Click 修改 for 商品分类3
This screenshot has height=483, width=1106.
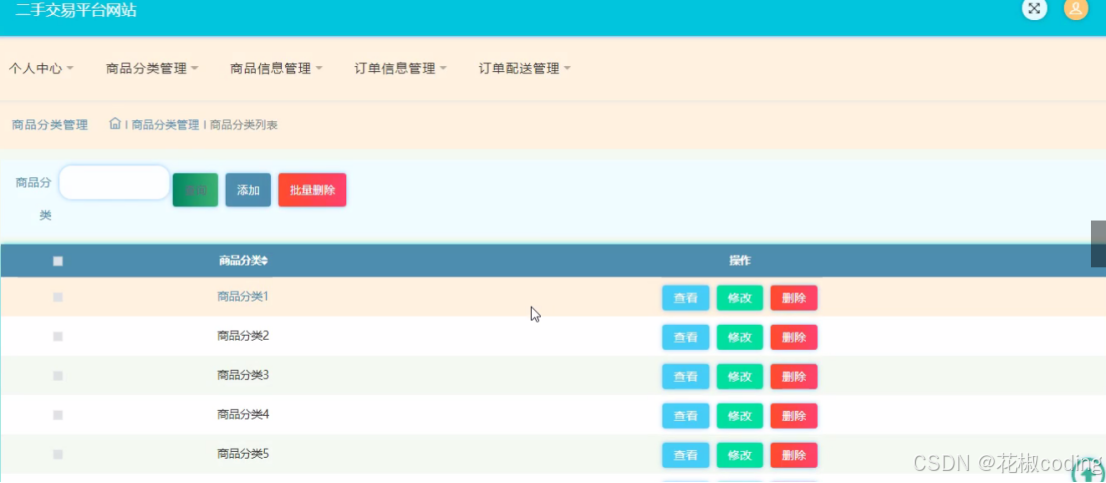740,377
